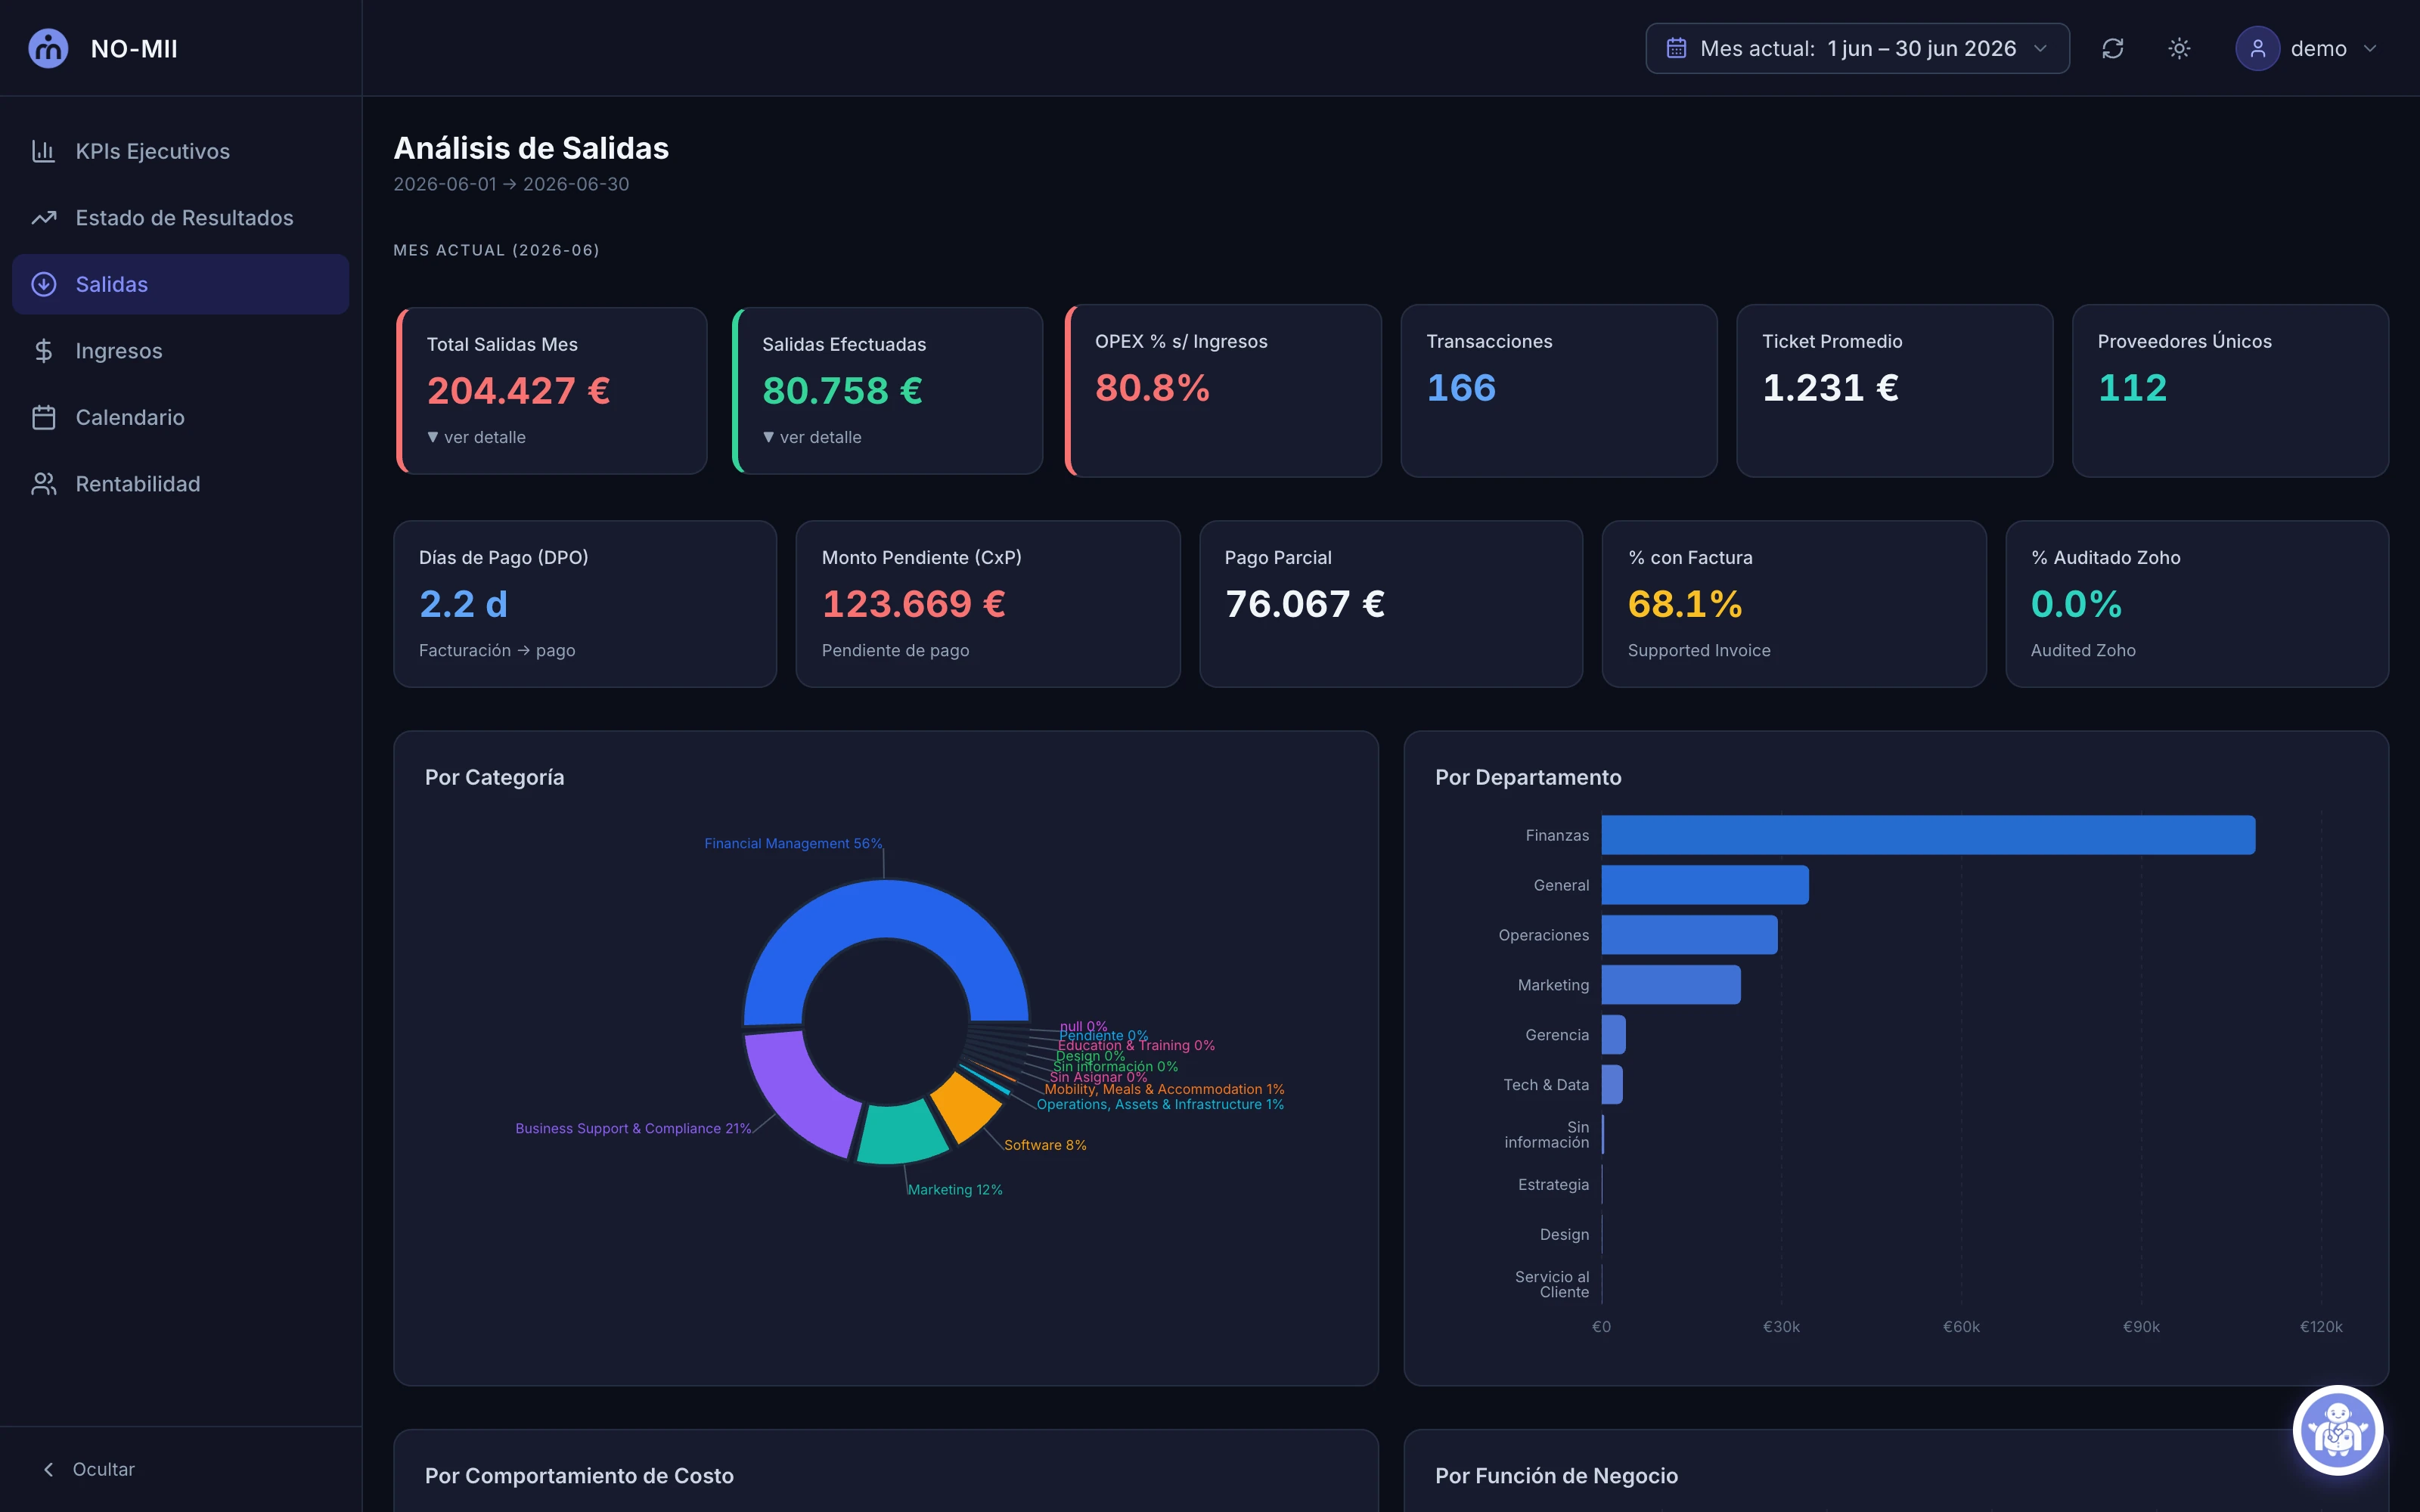The image size is (2420, 1512).
Task: Click the KPIs Ejecutivos bar chart icon
Action: point(43,151)
